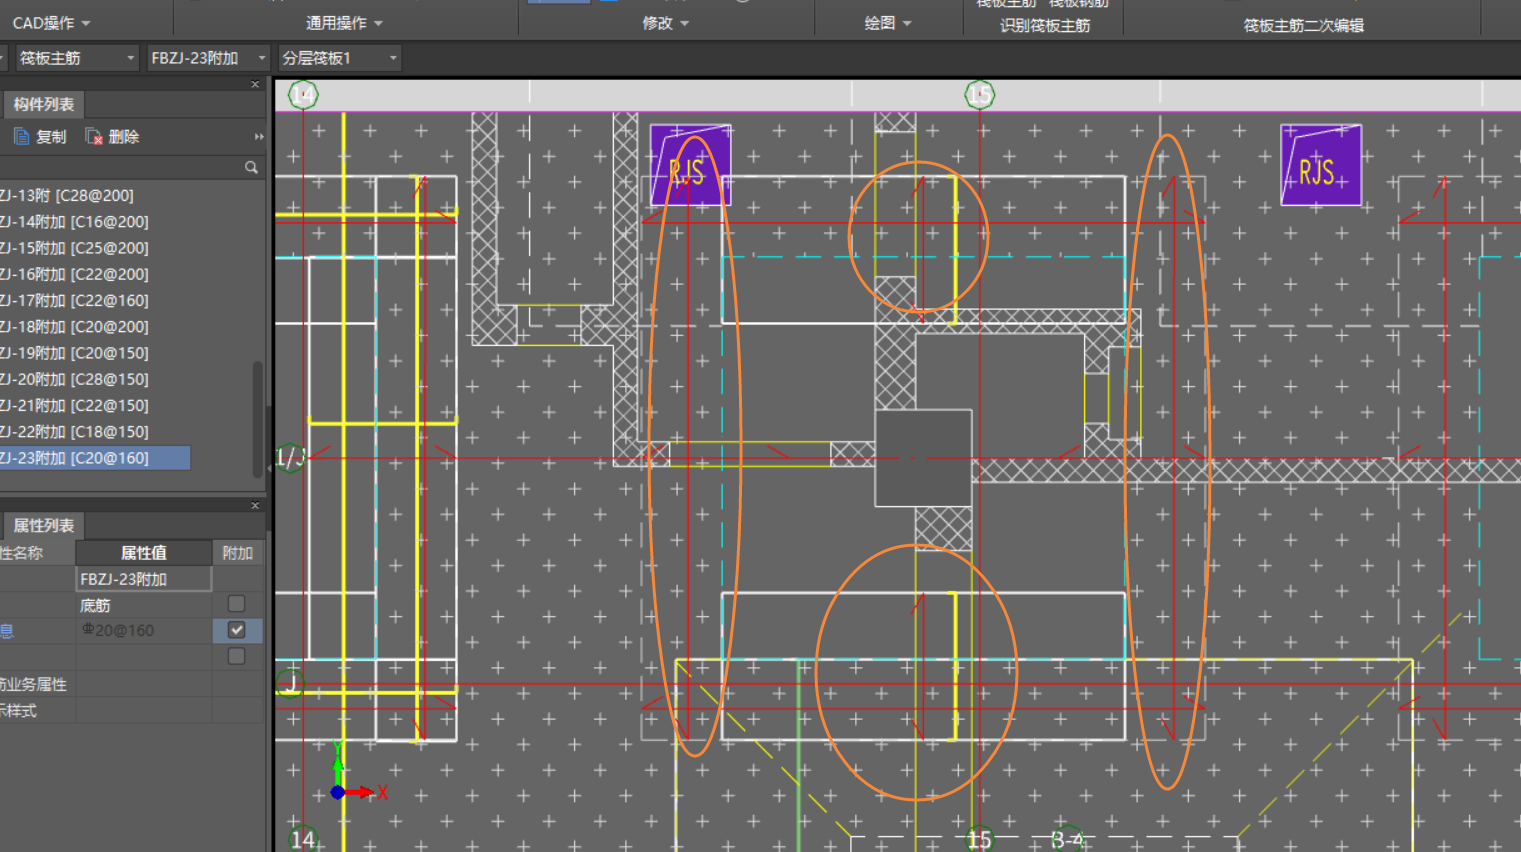Click axis bubble J on left edge
The height and width of the screenshot is (852, 1521).
click(289, 684)
